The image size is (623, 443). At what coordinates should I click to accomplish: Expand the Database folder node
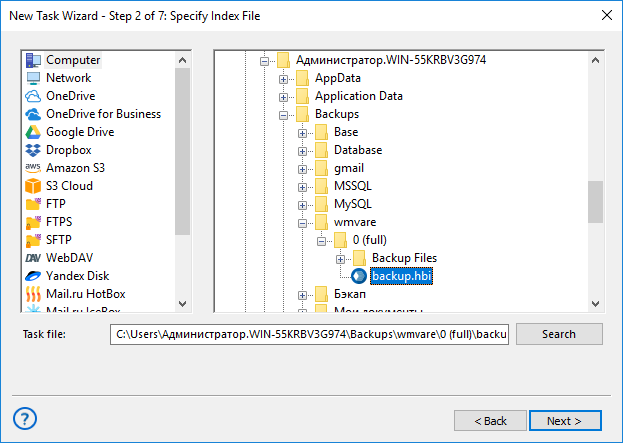click(302, 151)
